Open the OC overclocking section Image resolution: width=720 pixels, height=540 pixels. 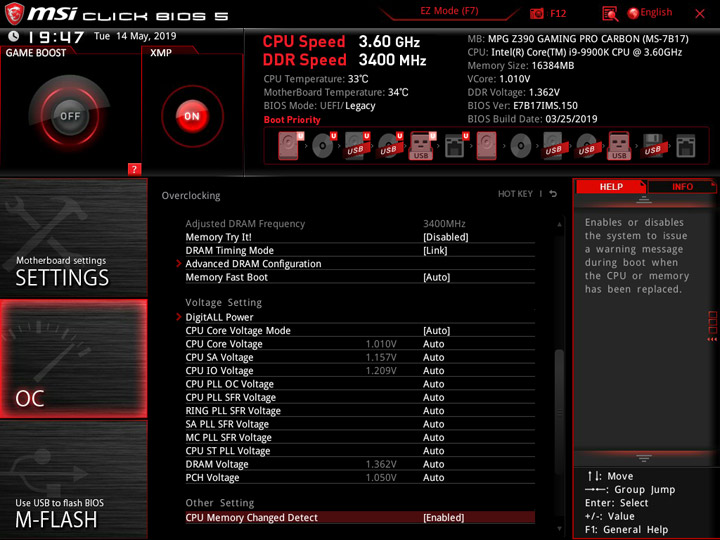73,359
